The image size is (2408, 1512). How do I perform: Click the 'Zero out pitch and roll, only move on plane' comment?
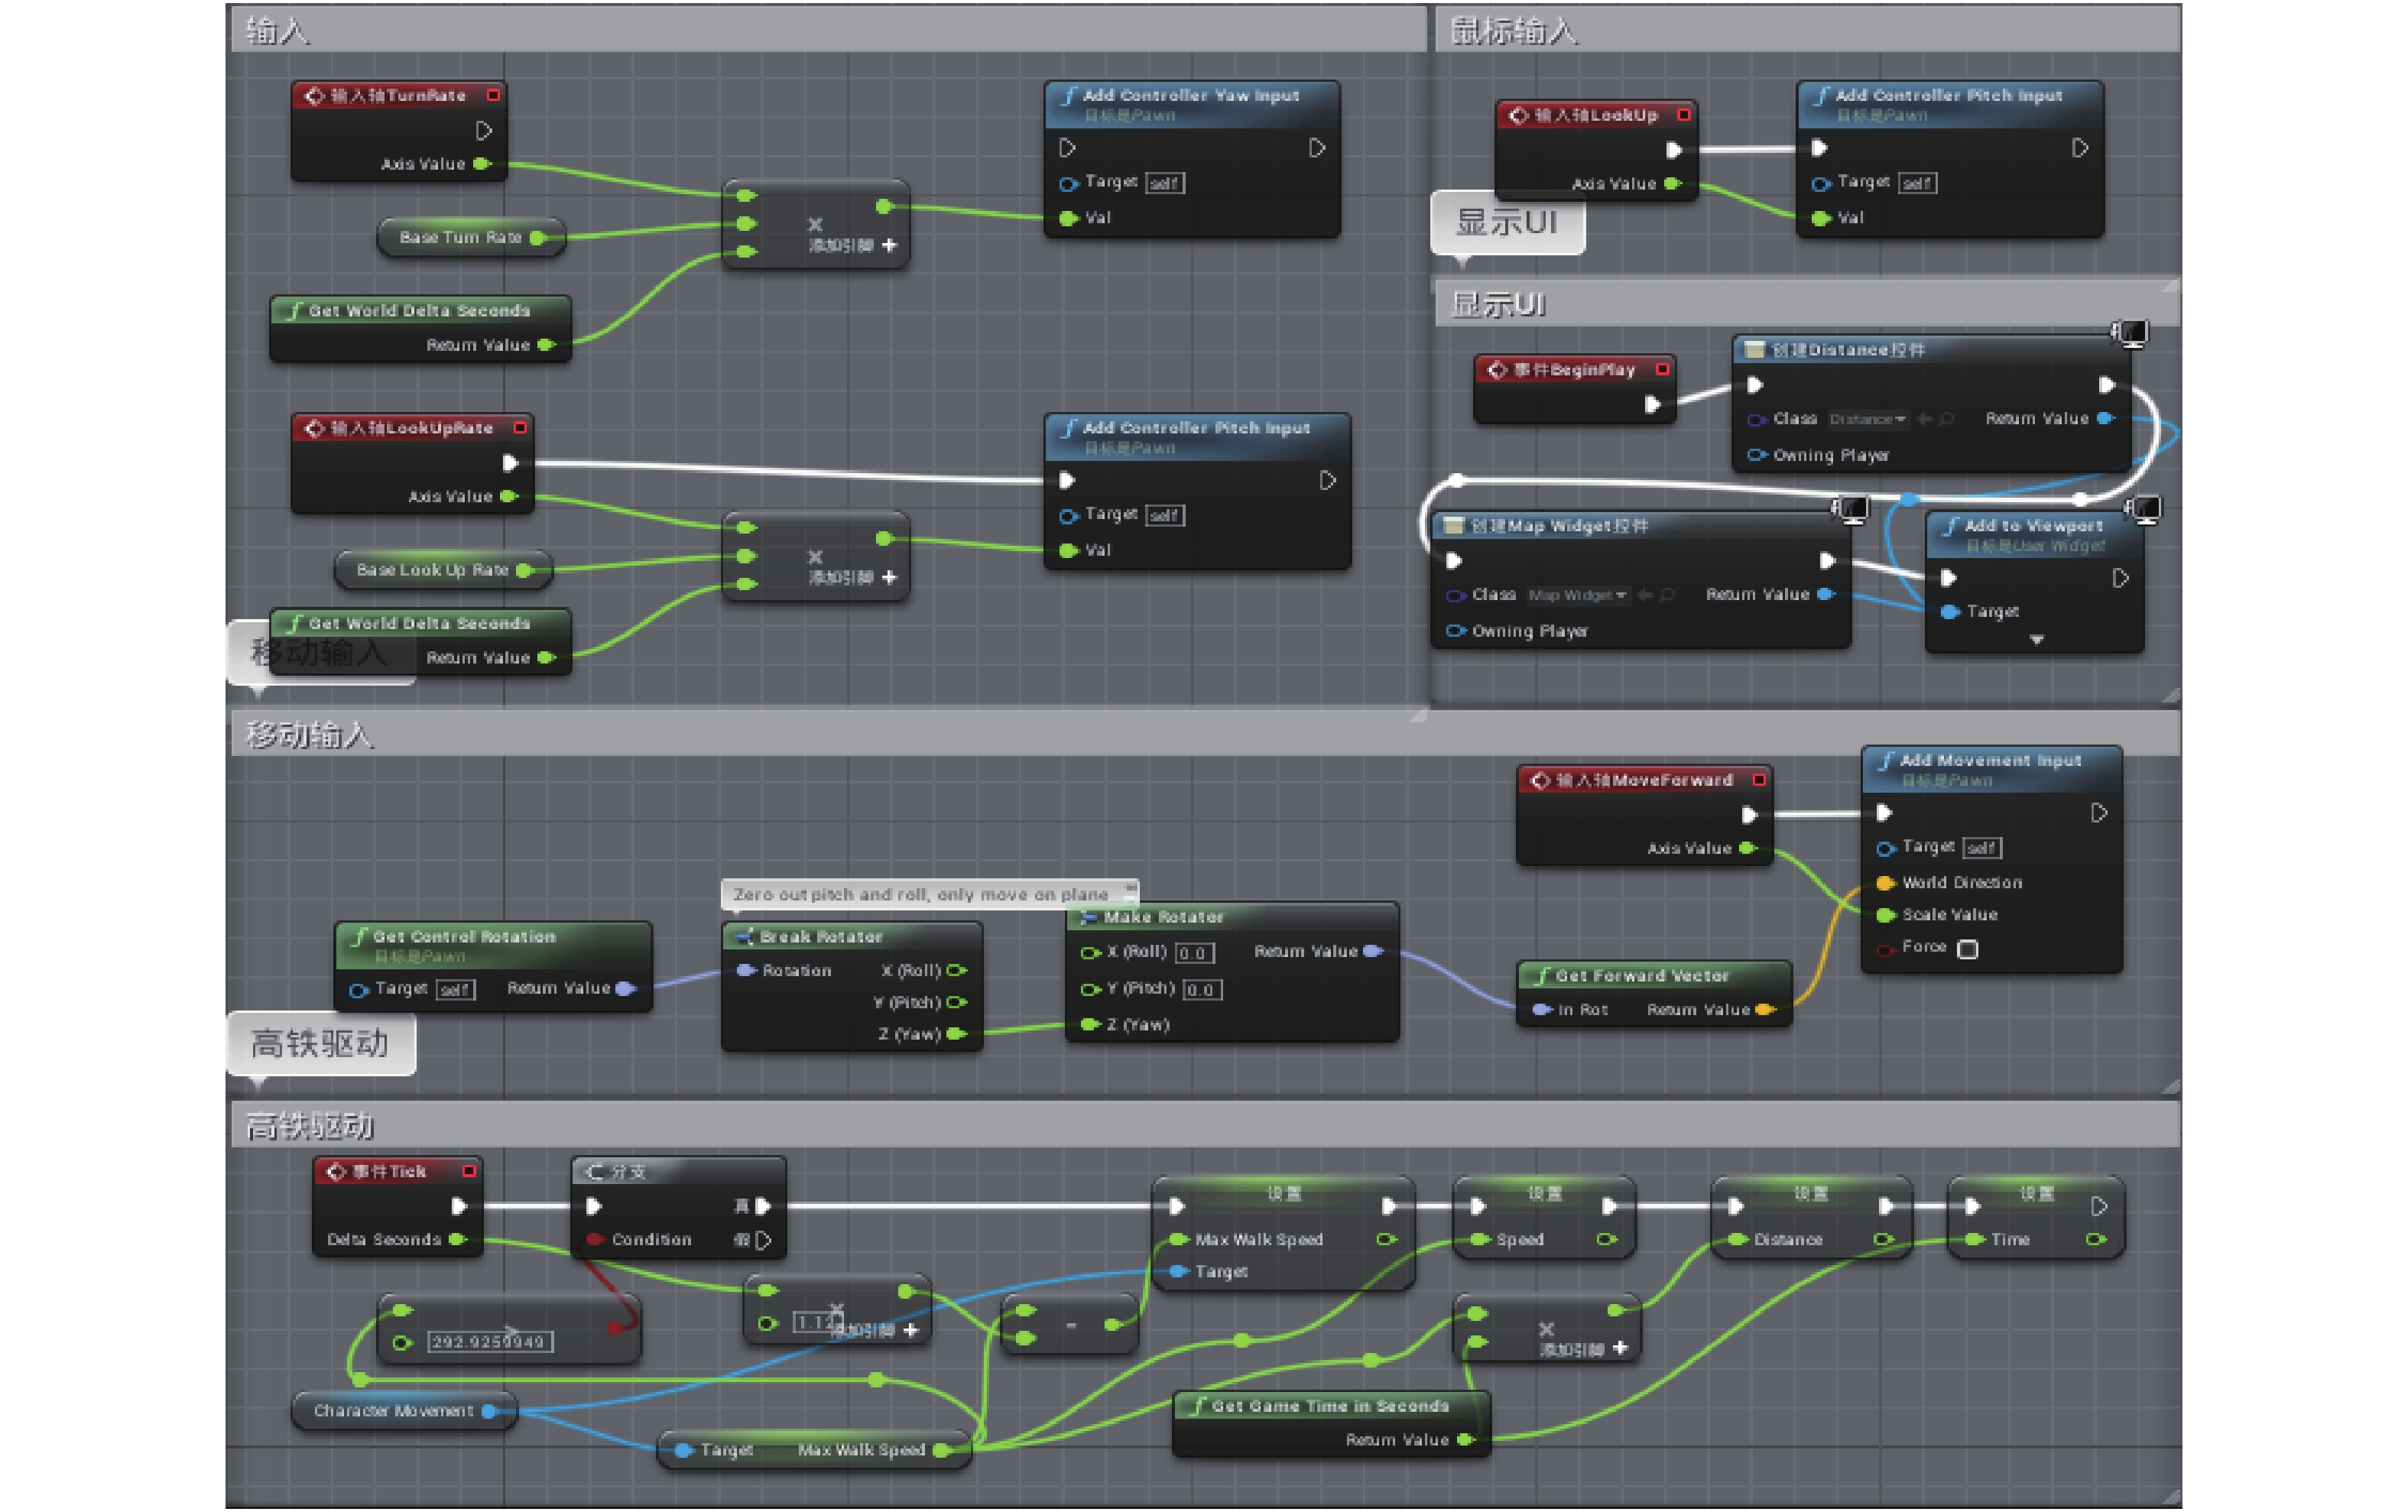click(x=921, y=895)
